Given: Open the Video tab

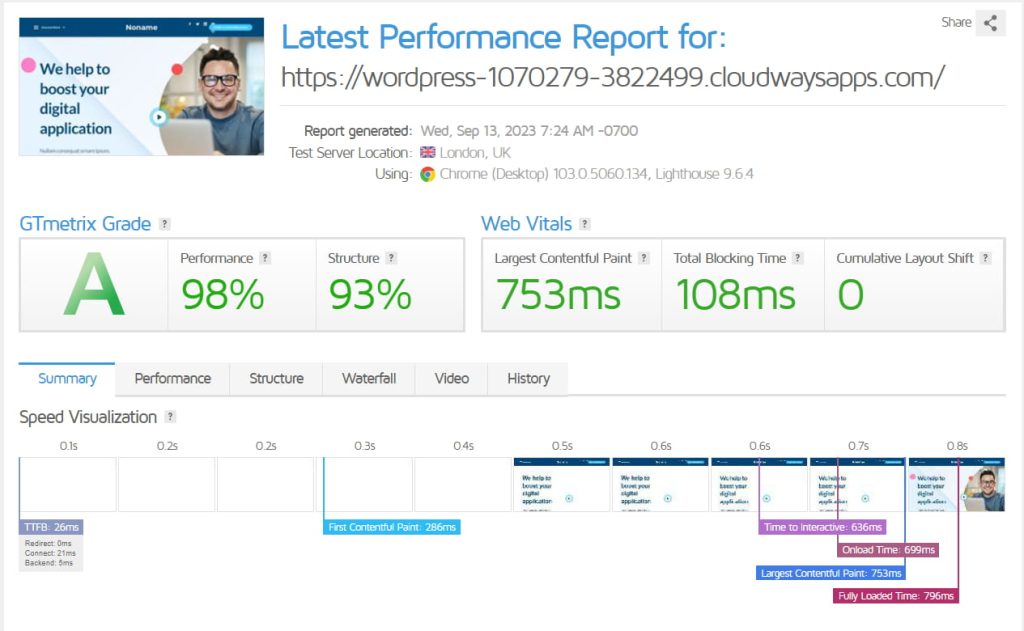Looking at the screenshot, I should coord(451,379).
